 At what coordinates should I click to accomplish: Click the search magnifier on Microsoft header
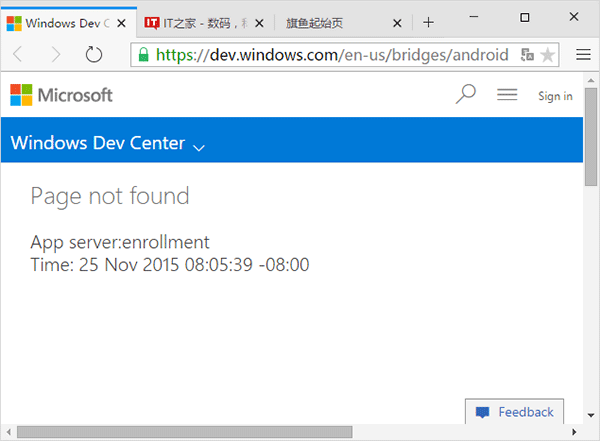tap(465, 95)
